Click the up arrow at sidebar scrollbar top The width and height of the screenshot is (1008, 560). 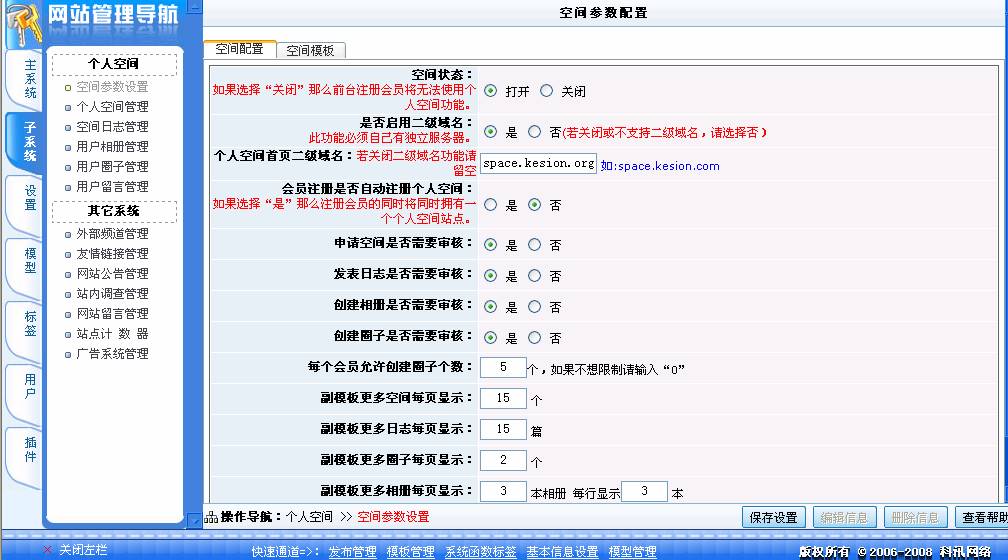coord(194,7)
